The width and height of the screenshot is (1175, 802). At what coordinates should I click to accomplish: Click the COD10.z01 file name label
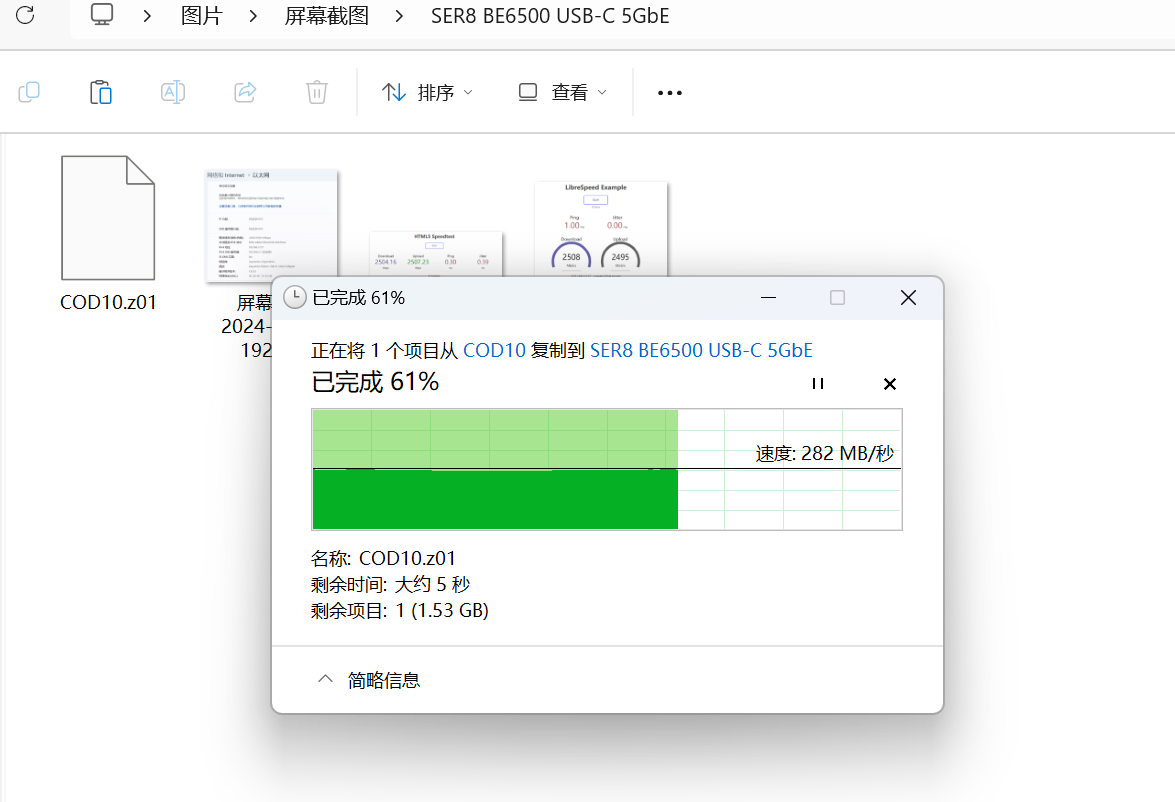[x=109, y=302]
